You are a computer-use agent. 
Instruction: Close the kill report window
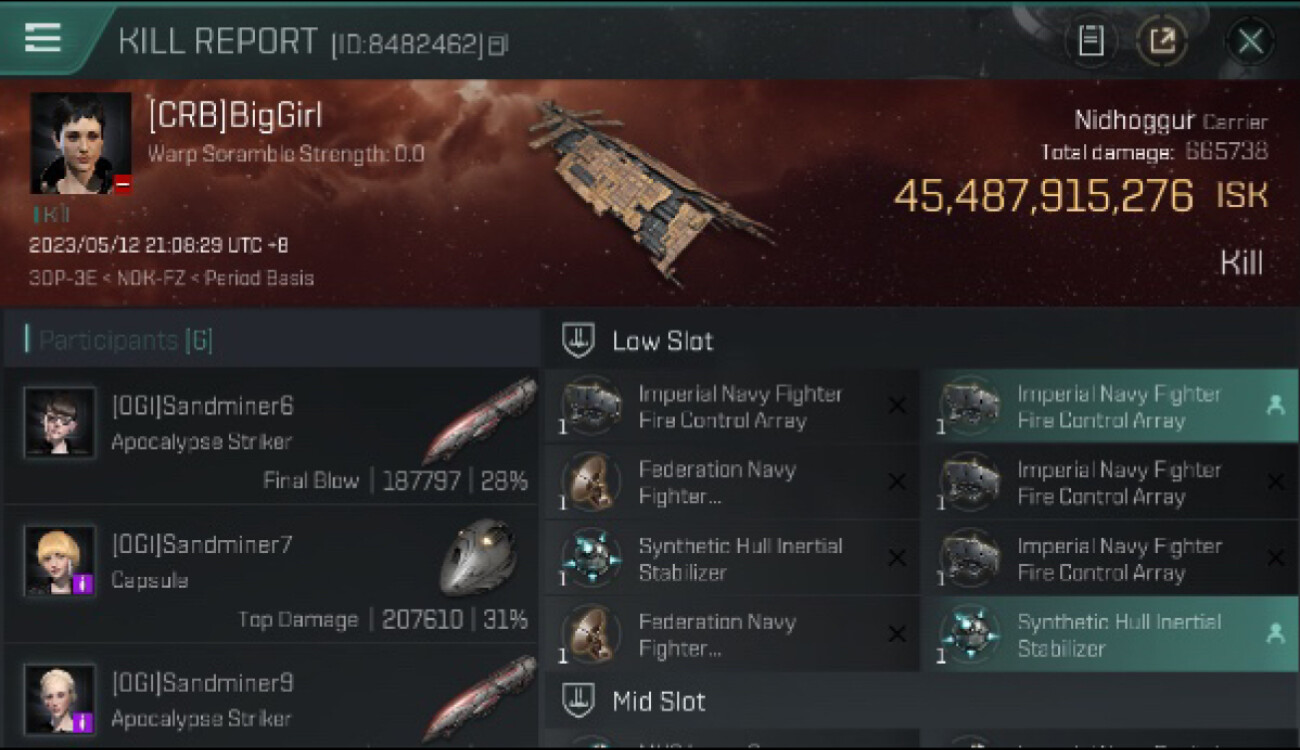coord(1250,41)
